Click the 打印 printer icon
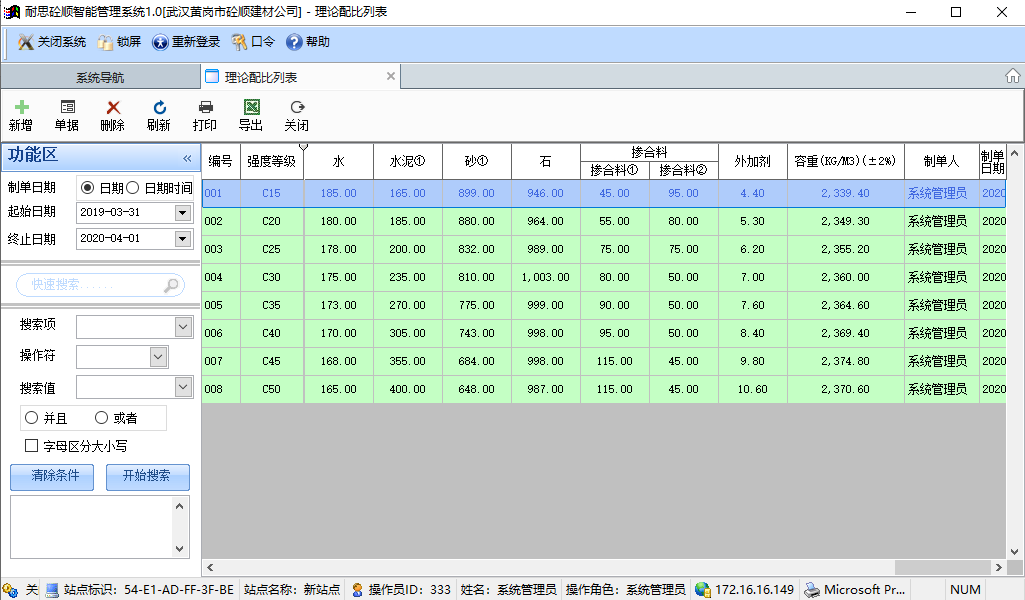This screenshot has height=600, width=1025. [205, 107]
